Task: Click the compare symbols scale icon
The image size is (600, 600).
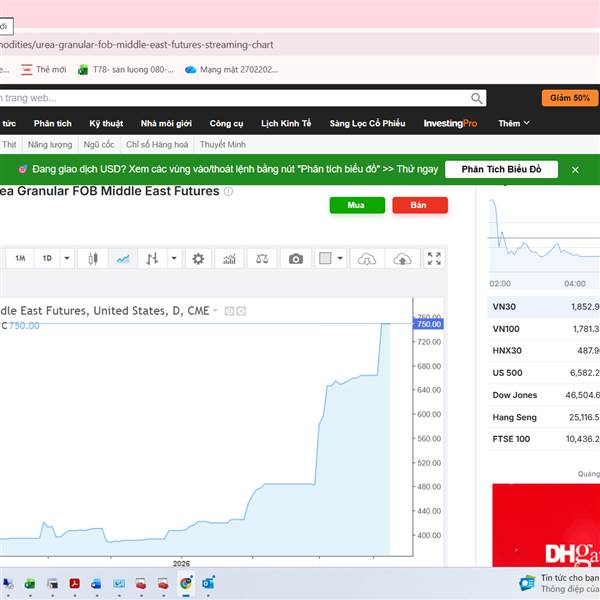Action: 262,259
